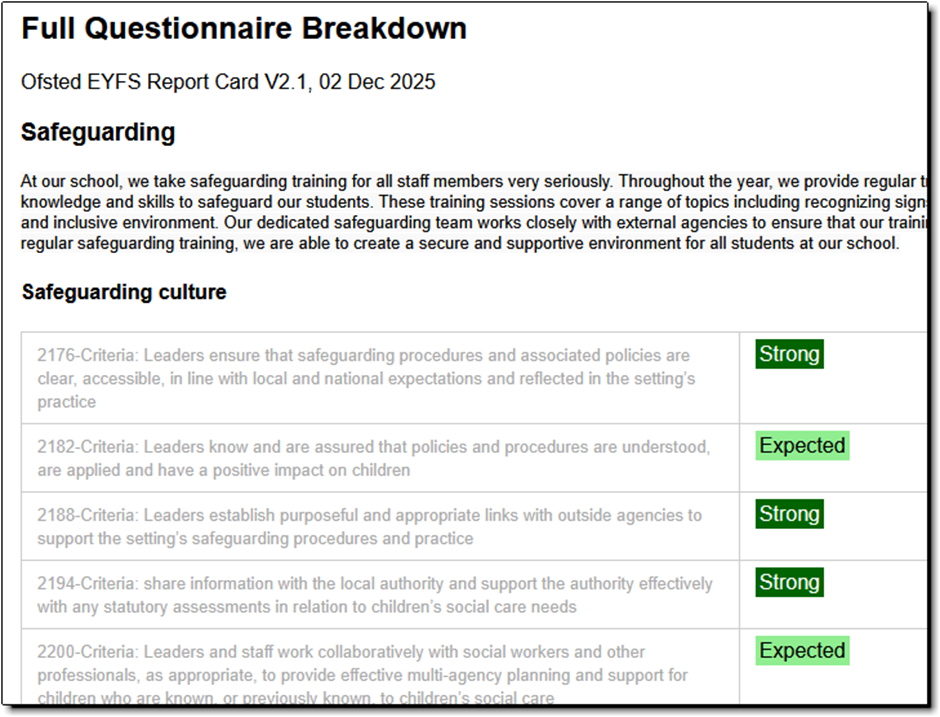940x717 pixels.
Task: Click the Expected badge for criteria 2200
Action: (x=802, y=651)
